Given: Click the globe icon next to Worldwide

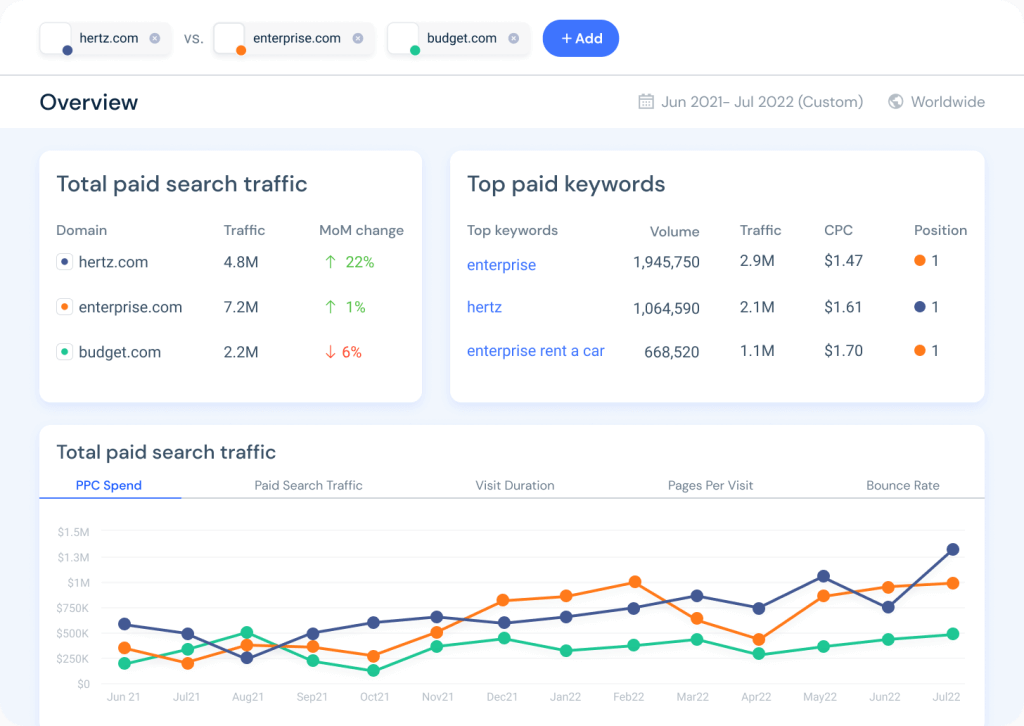Looking at the screenshot, I should pyautogui.click(x=896, y=102).
